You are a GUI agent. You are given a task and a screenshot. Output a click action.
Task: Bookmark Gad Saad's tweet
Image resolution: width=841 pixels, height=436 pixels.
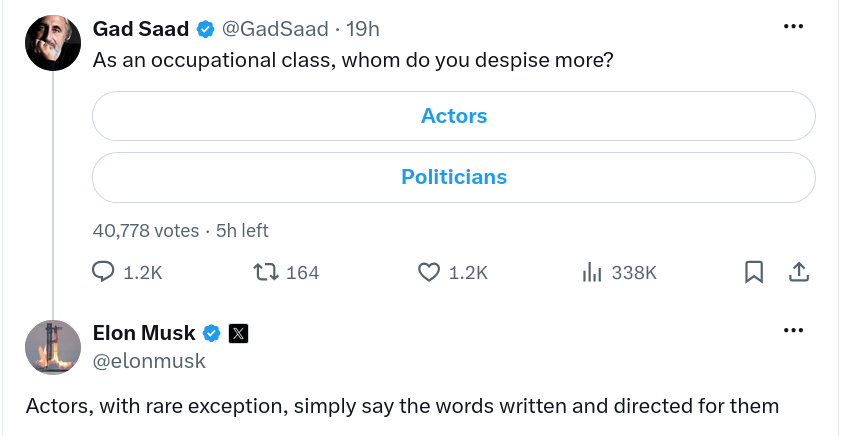(x=754, y=272)
